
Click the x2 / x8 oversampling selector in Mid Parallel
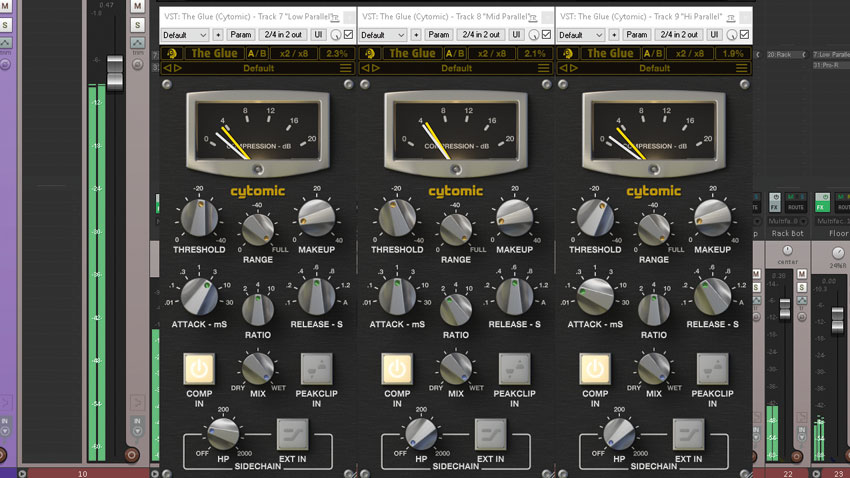491,54
